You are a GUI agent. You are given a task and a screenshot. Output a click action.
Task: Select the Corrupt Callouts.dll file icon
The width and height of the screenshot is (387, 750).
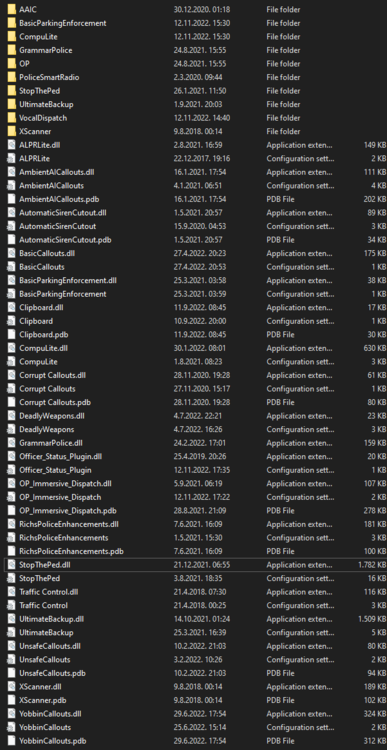11,375
